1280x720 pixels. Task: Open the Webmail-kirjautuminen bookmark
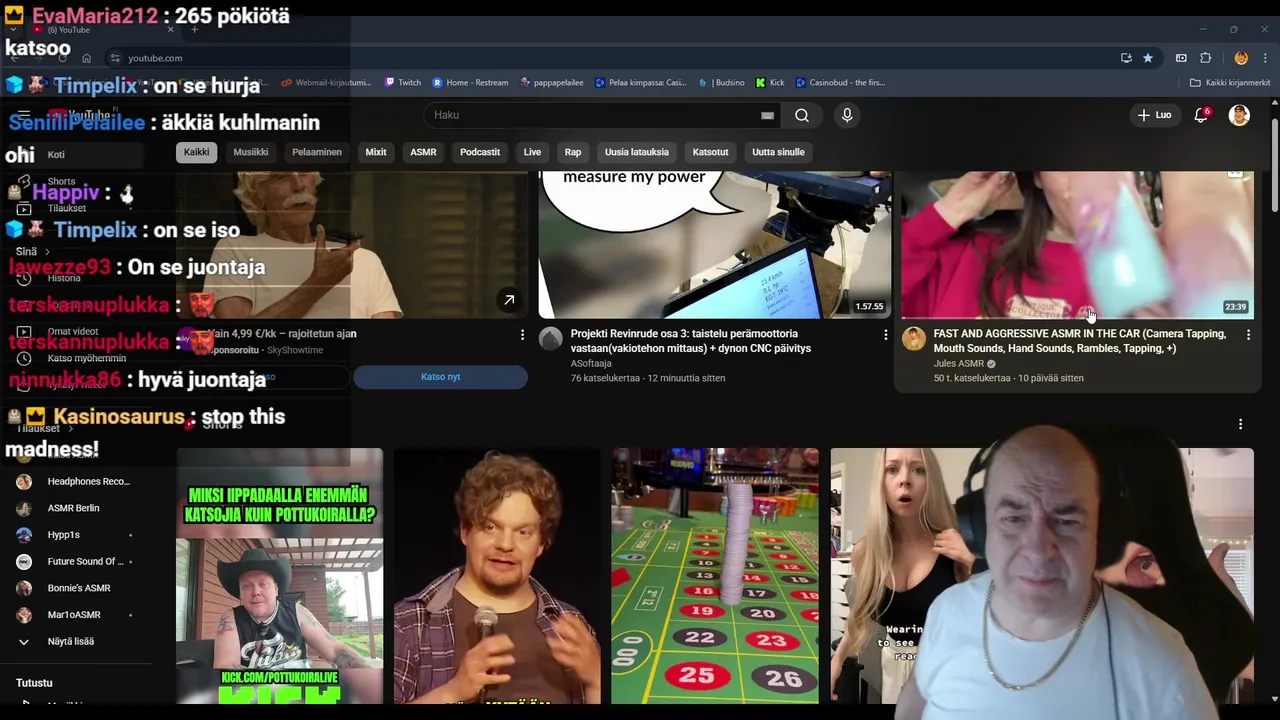point(327,83)
